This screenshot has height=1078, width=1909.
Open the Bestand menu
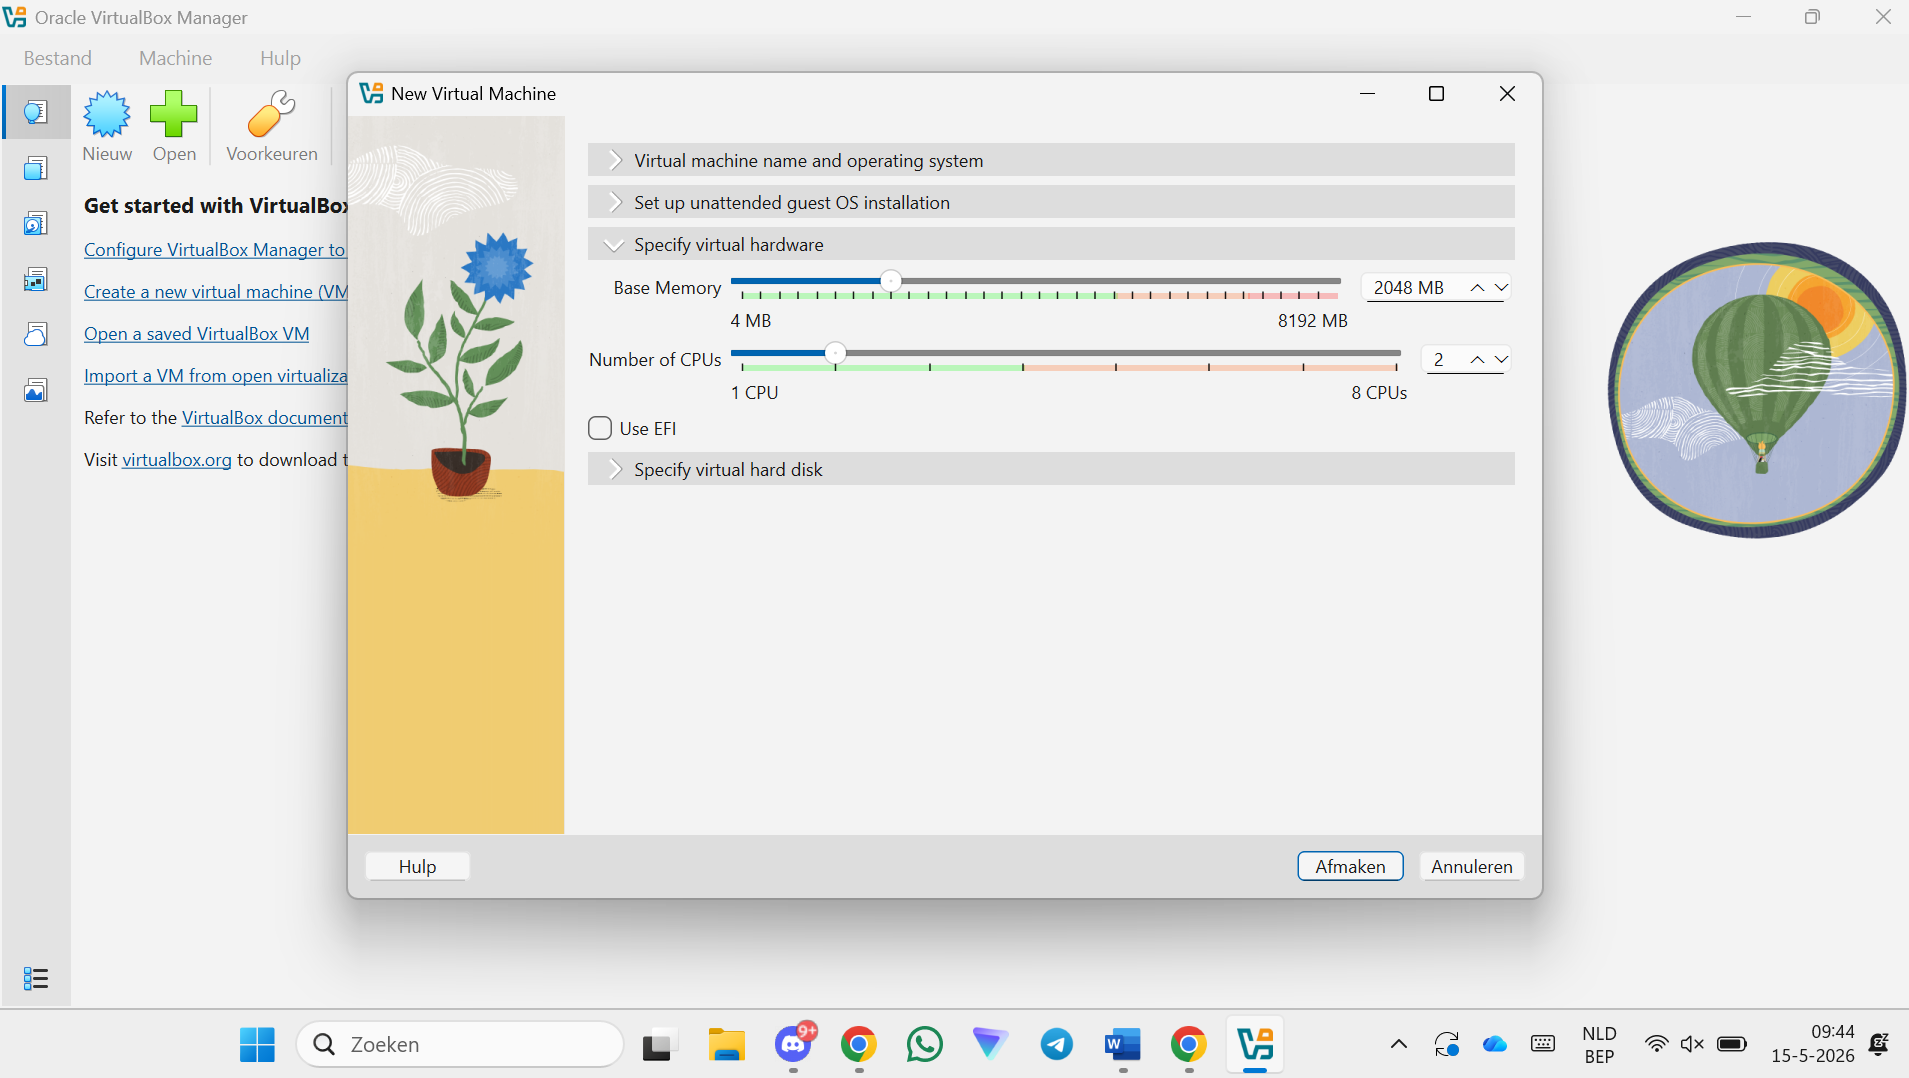click(x=58, y=58)
